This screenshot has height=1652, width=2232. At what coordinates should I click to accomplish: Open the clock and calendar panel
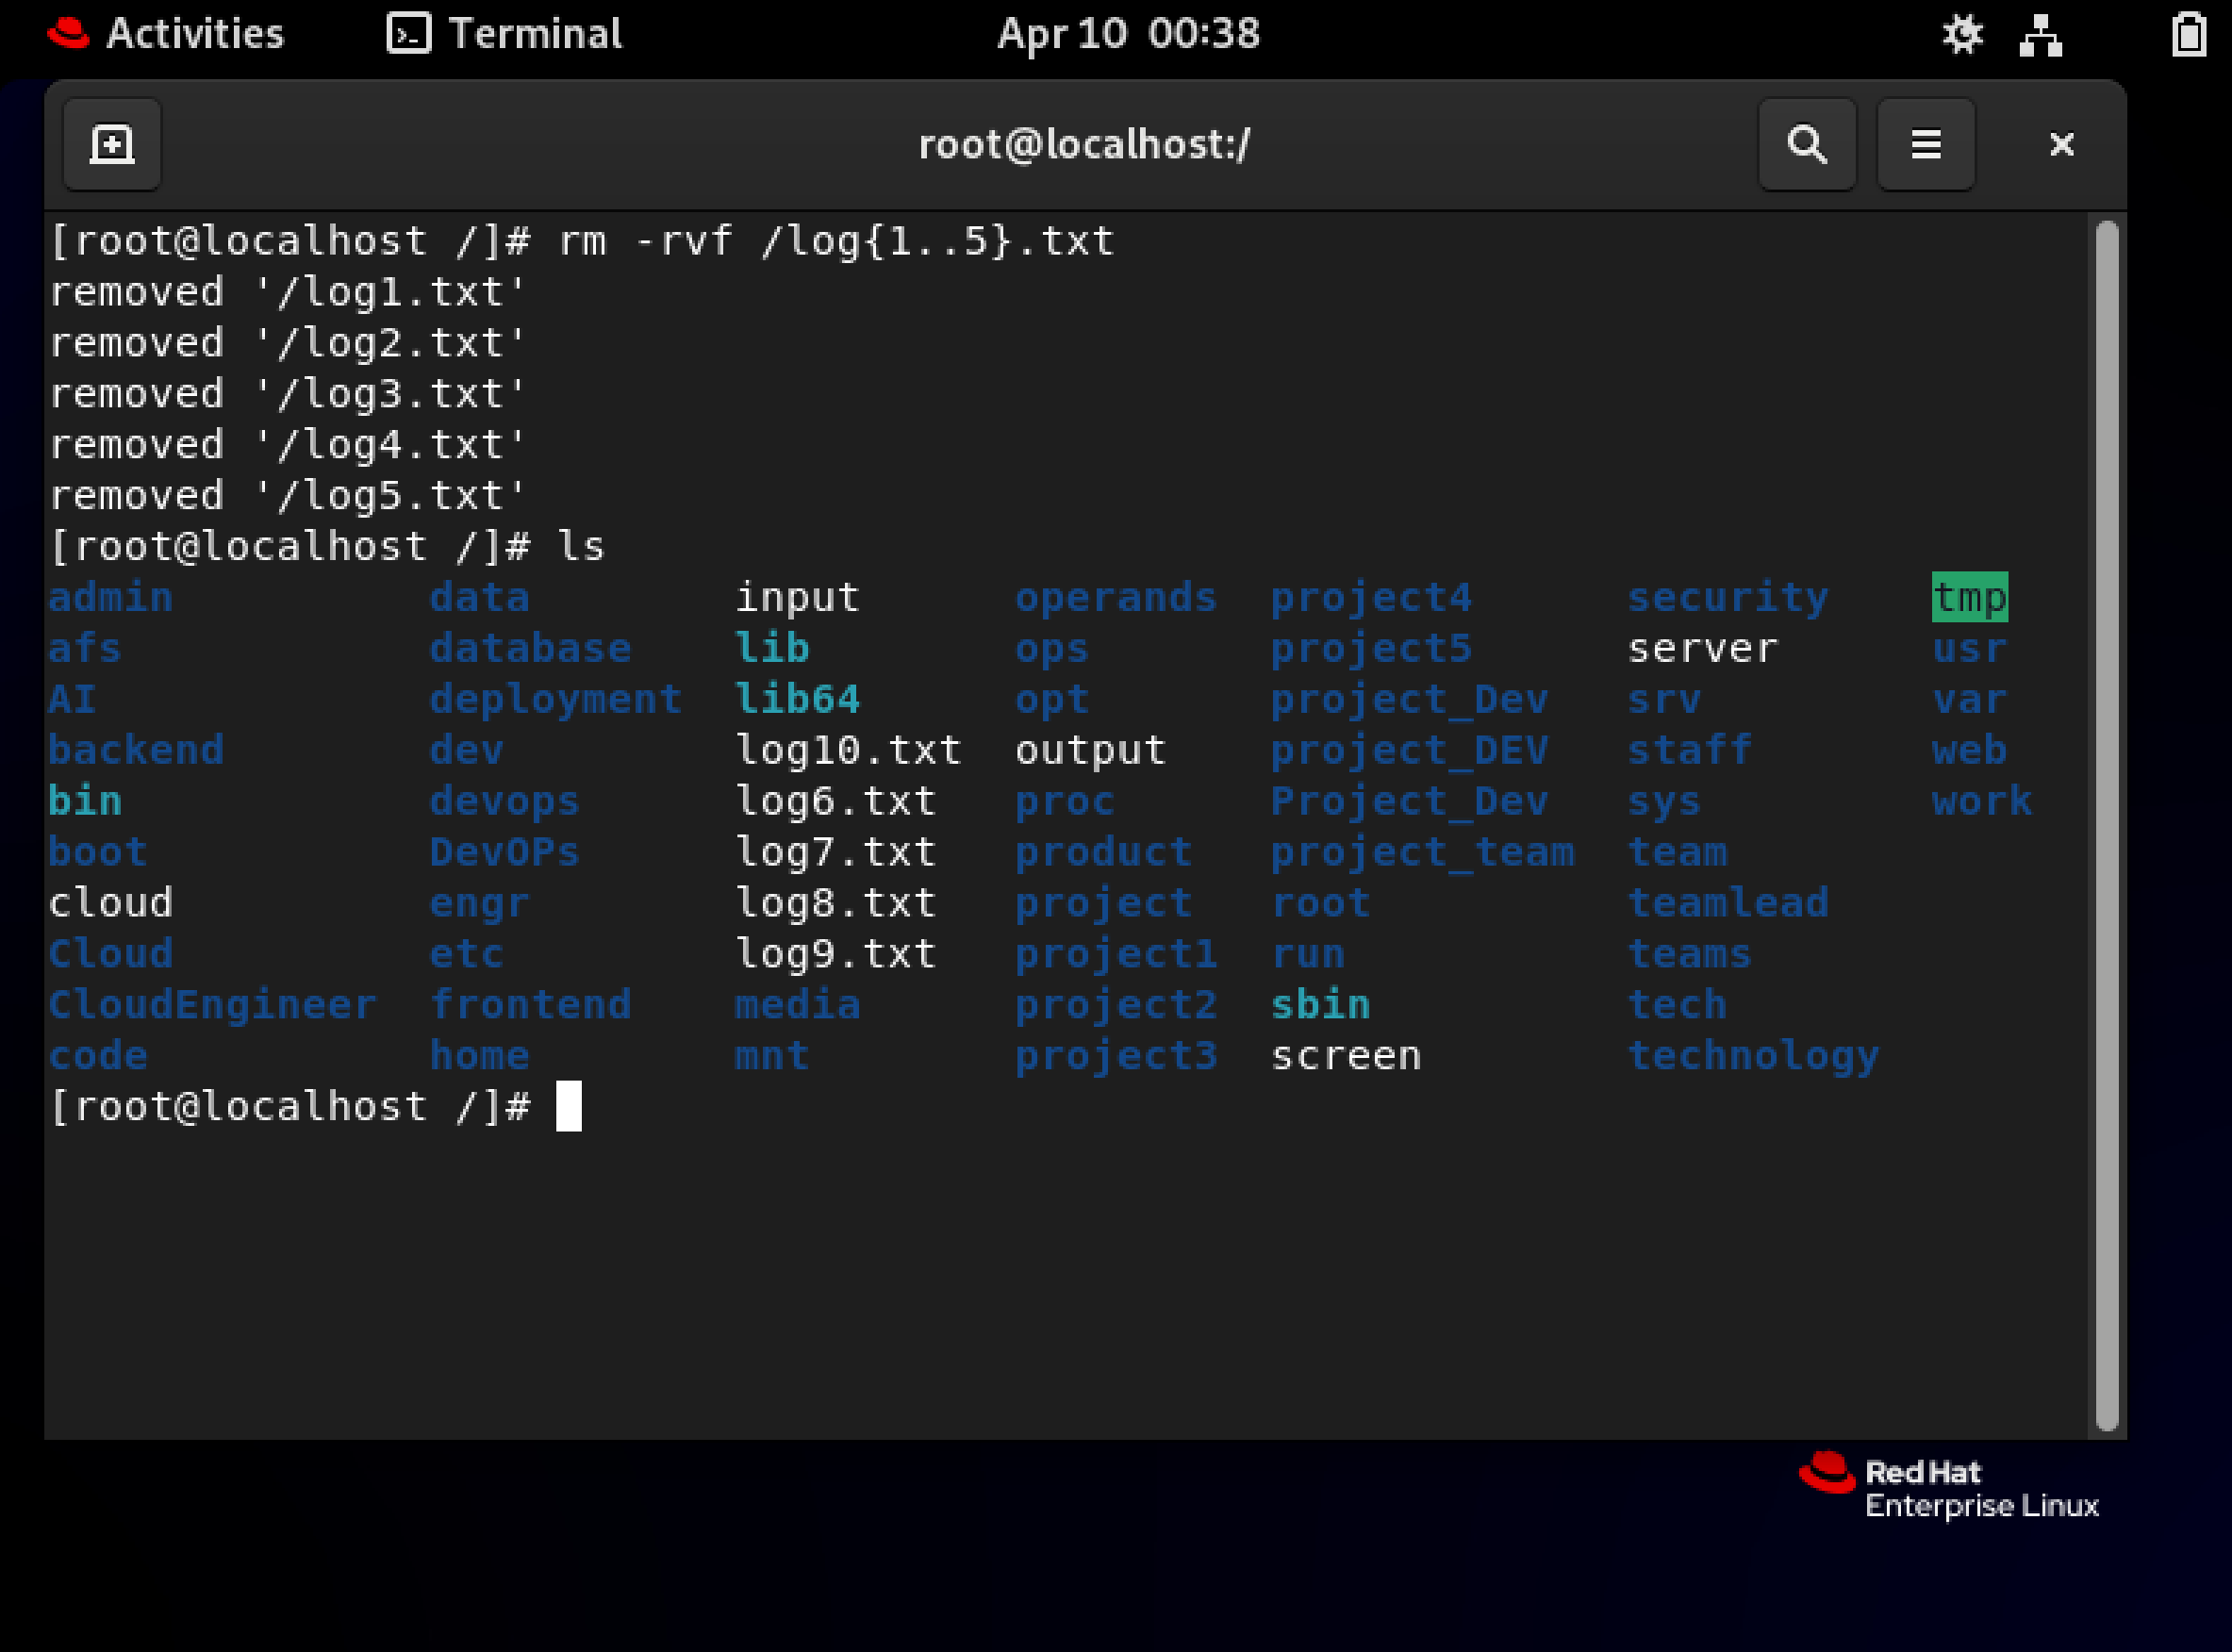1128,34
